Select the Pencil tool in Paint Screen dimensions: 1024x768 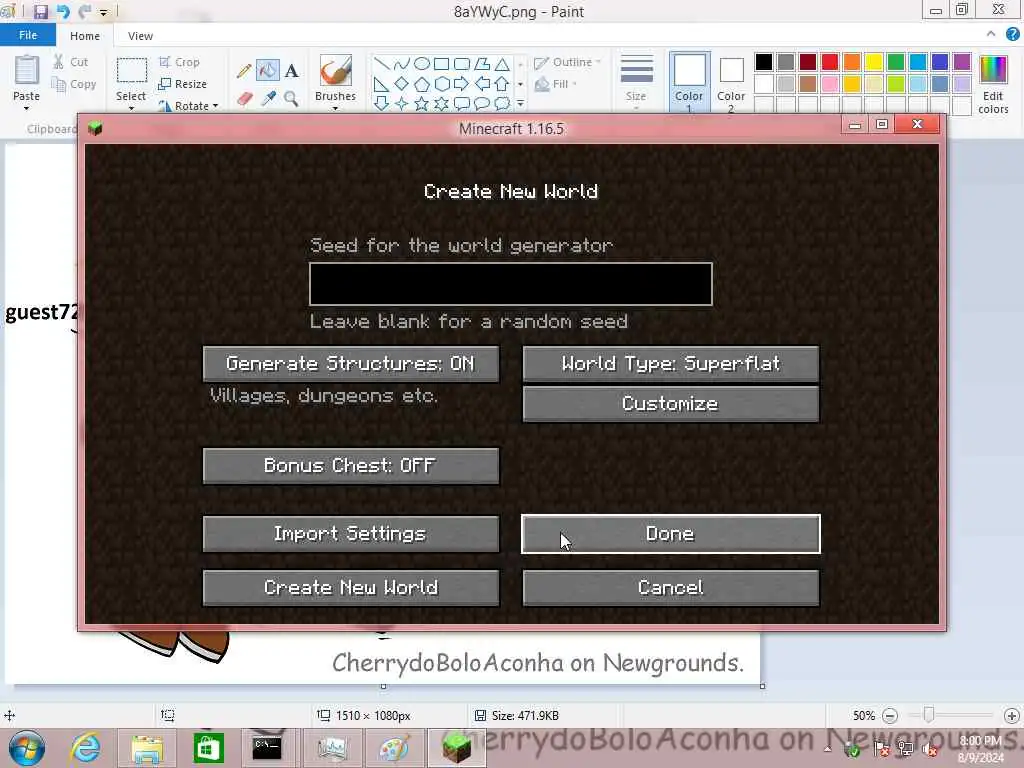[x=244, y=71]
